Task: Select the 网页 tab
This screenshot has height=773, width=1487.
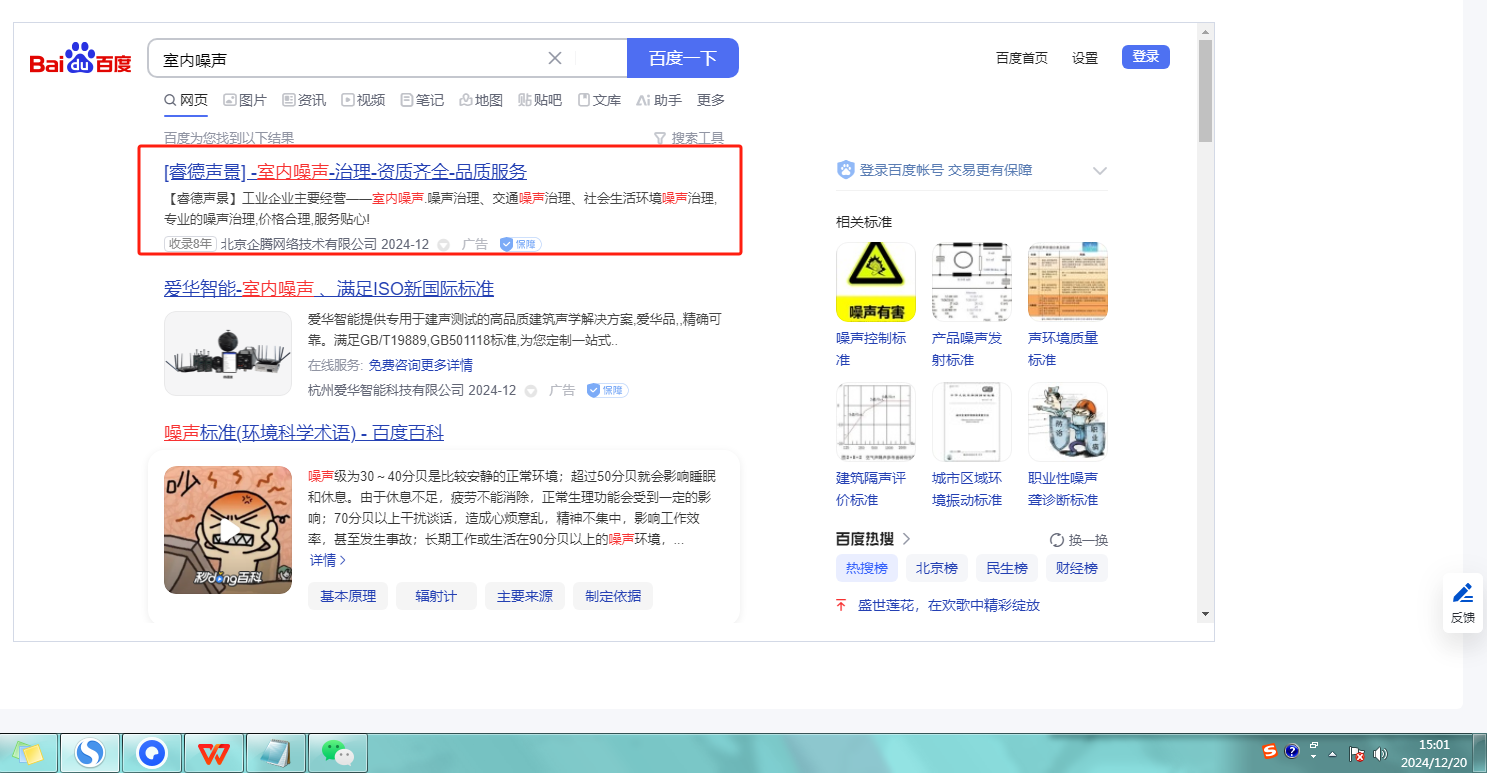Action: (x=186, y=100)
